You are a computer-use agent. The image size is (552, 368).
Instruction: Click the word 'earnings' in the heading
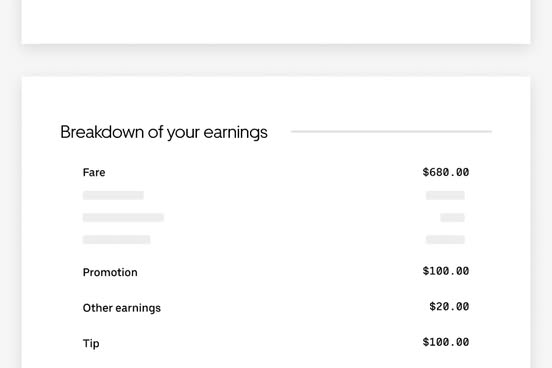(236, 133)
